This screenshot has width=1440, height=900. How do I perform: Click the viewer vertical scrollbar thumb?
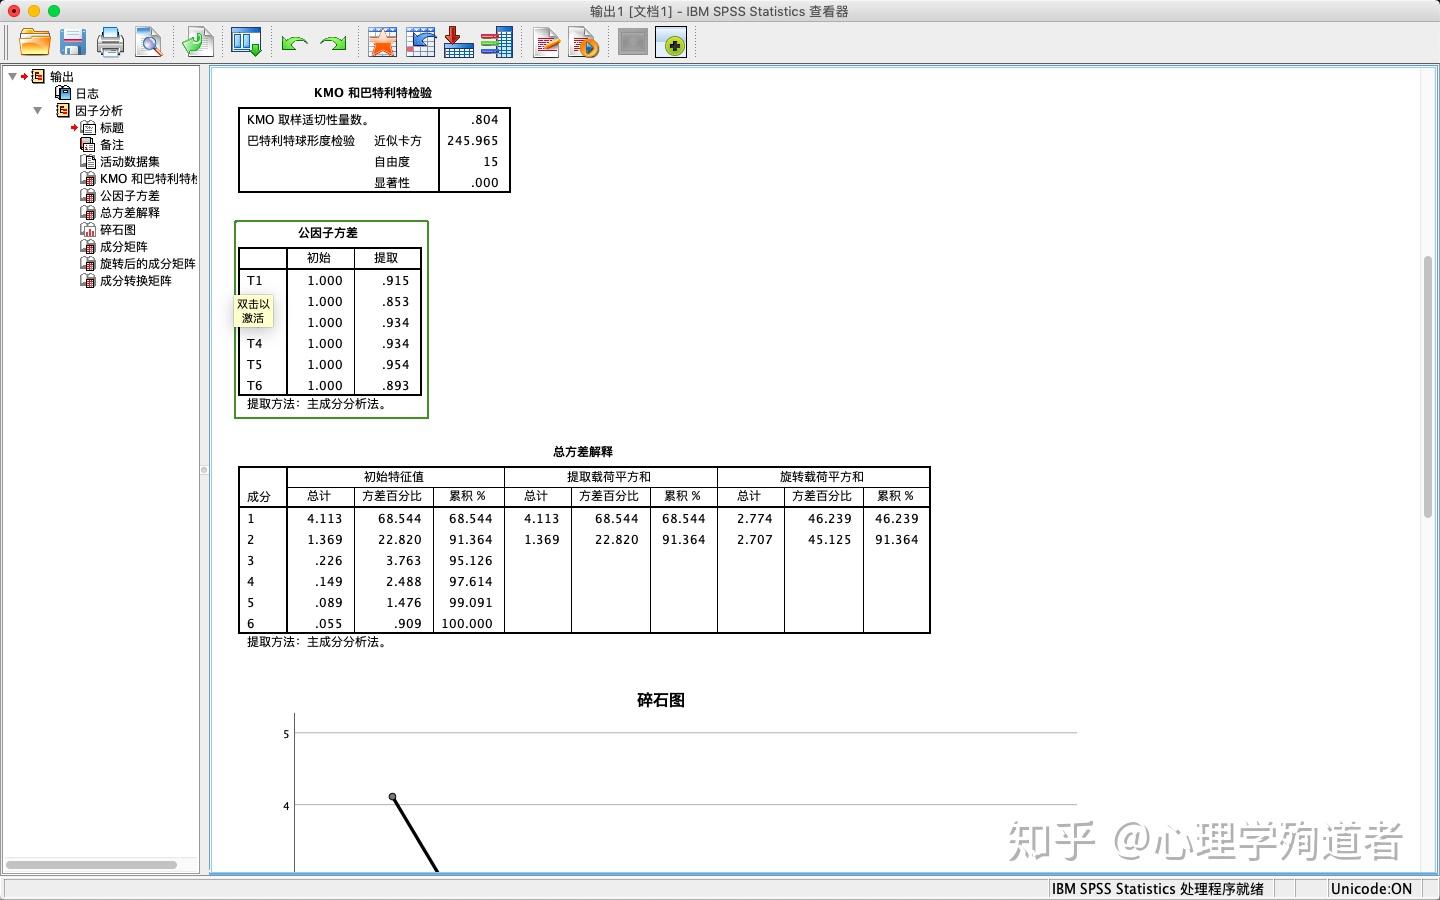click(1428, 386)
